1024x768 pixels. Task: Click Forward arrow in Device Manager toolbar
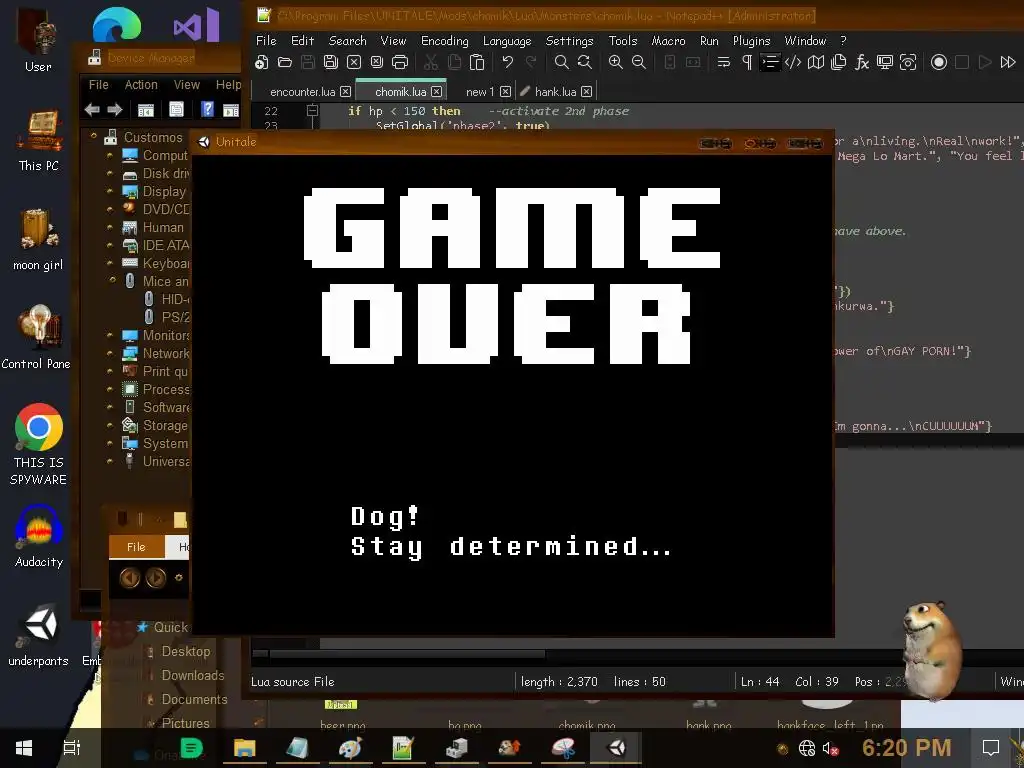115,110
